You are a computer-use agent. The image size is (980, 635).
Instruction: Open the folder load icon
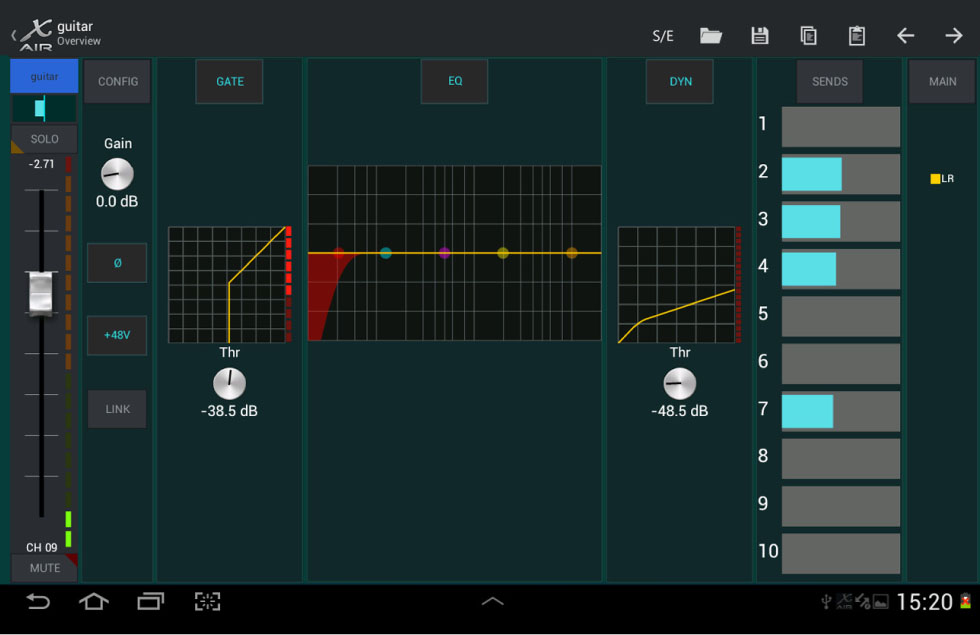pyautogui.click(x=711, y=36)
